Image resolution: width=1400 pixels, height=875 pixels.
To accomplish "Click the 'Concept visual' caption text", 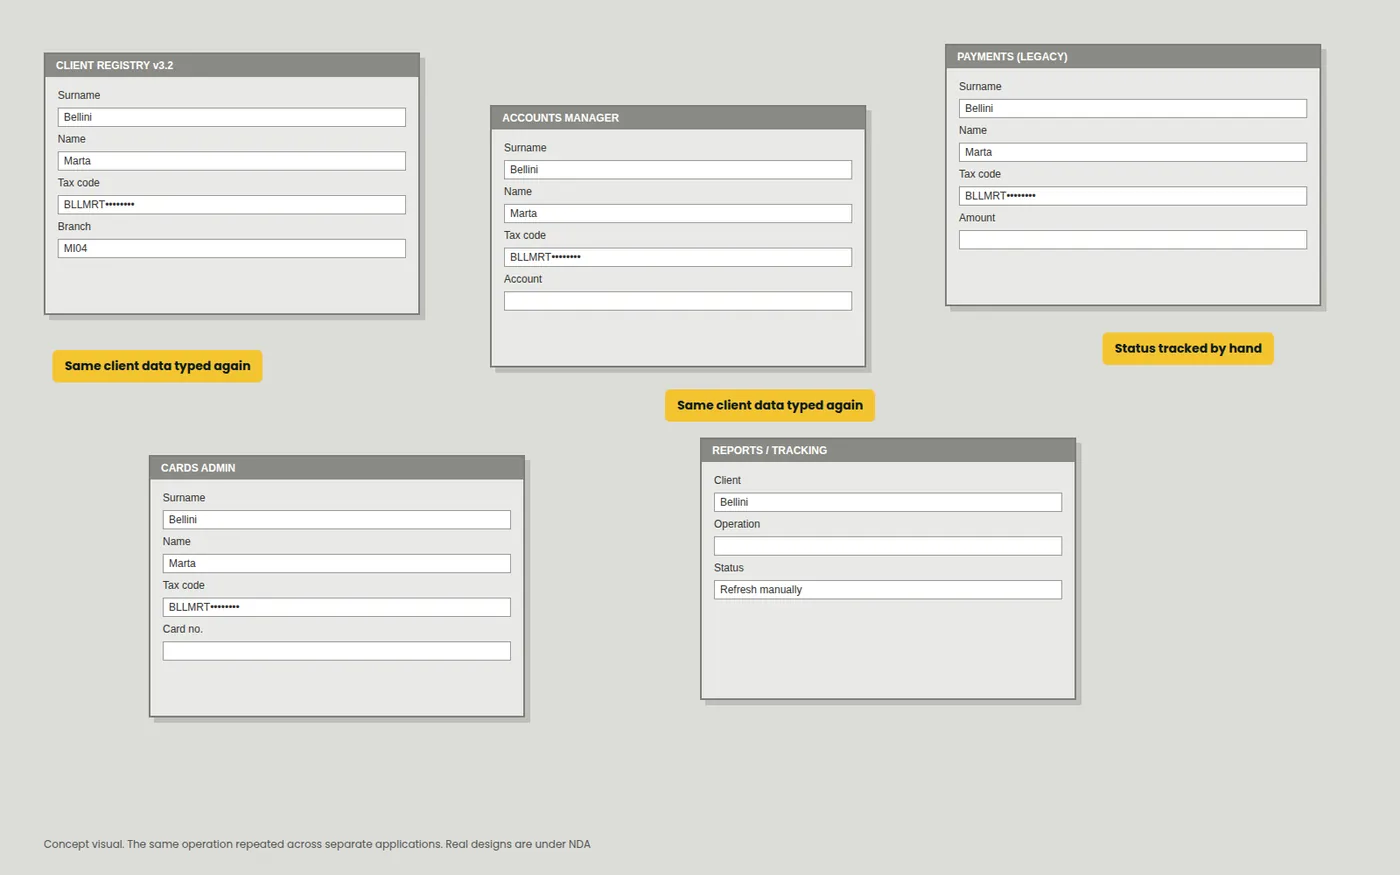I will pos(317,845).
